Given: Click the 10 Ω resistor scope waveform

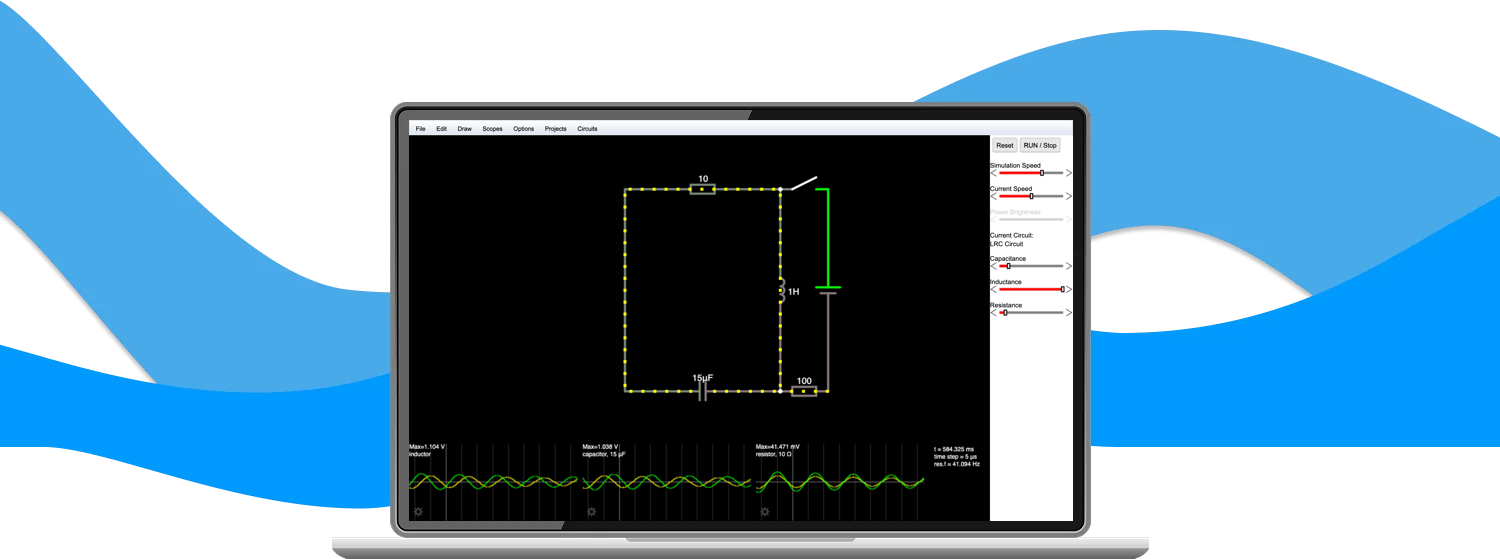Looking at the screenshot, I should click(839, 482).
